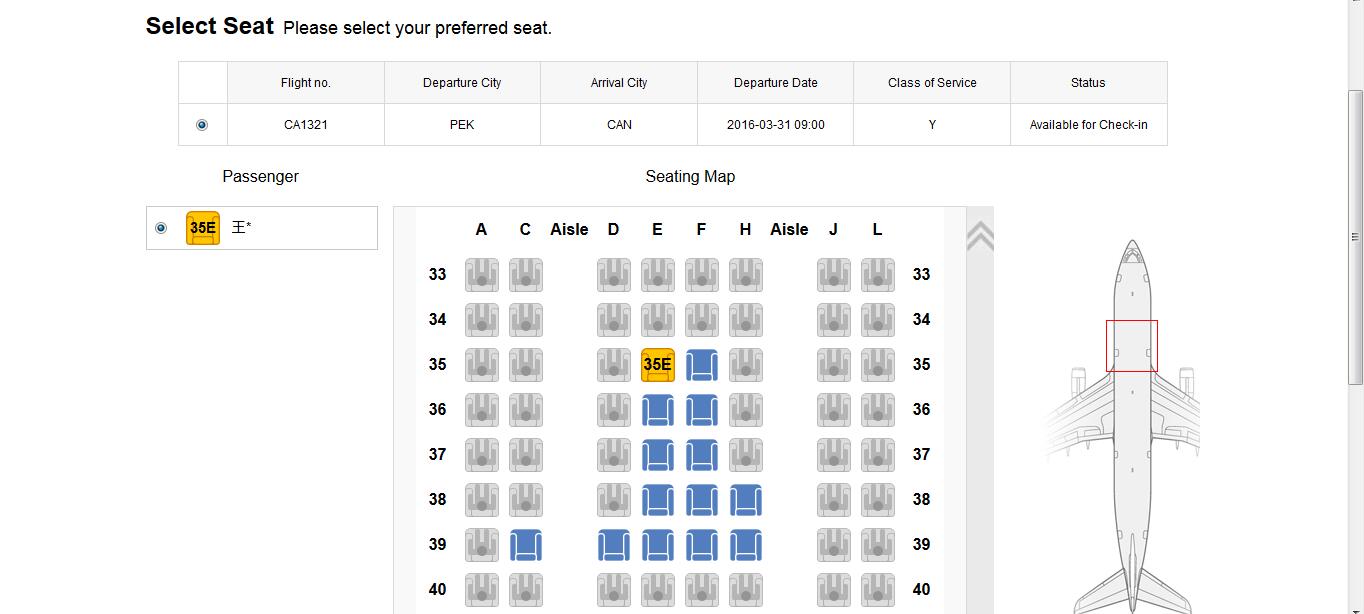Select flight CA1321 radio button
1364x614 pixels.
pos(202,125)
